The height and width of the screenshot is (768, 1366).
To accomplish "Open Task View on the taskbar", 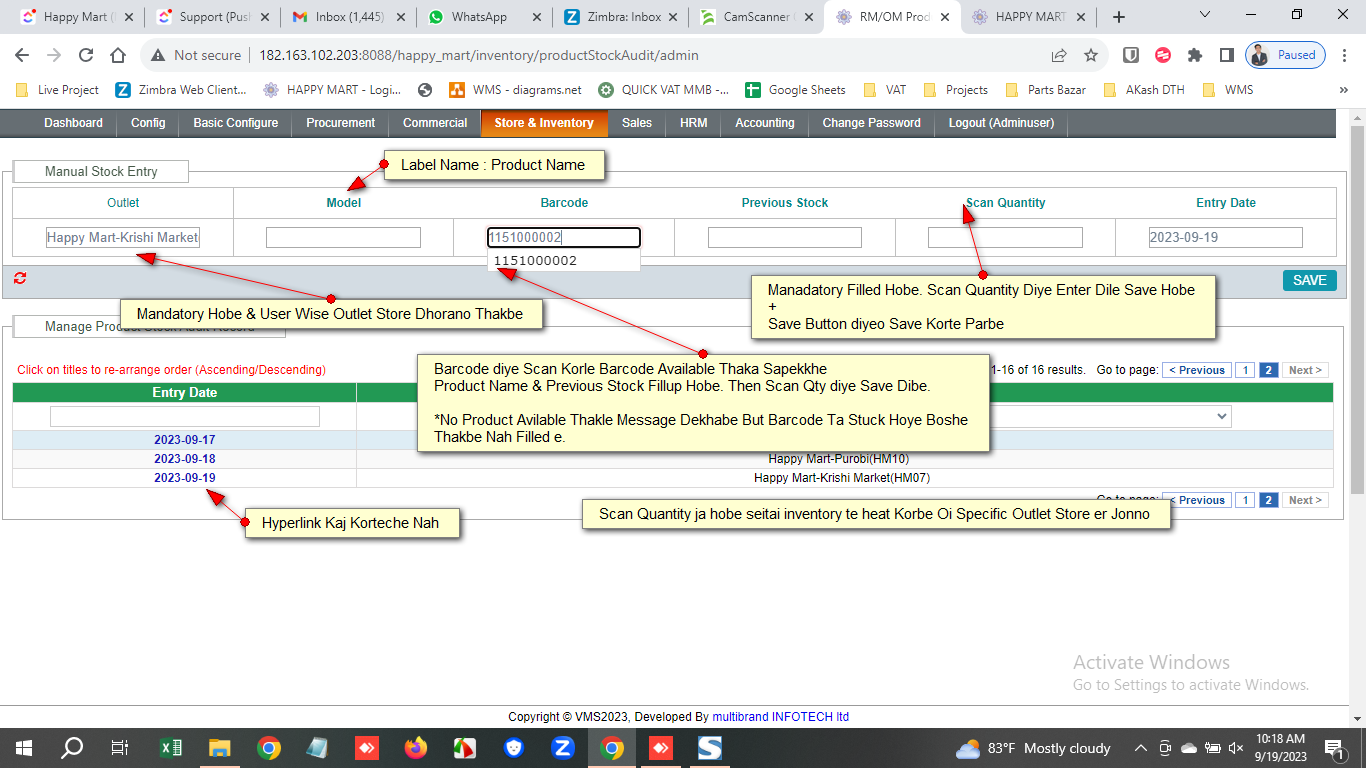I will click(119, 748).
